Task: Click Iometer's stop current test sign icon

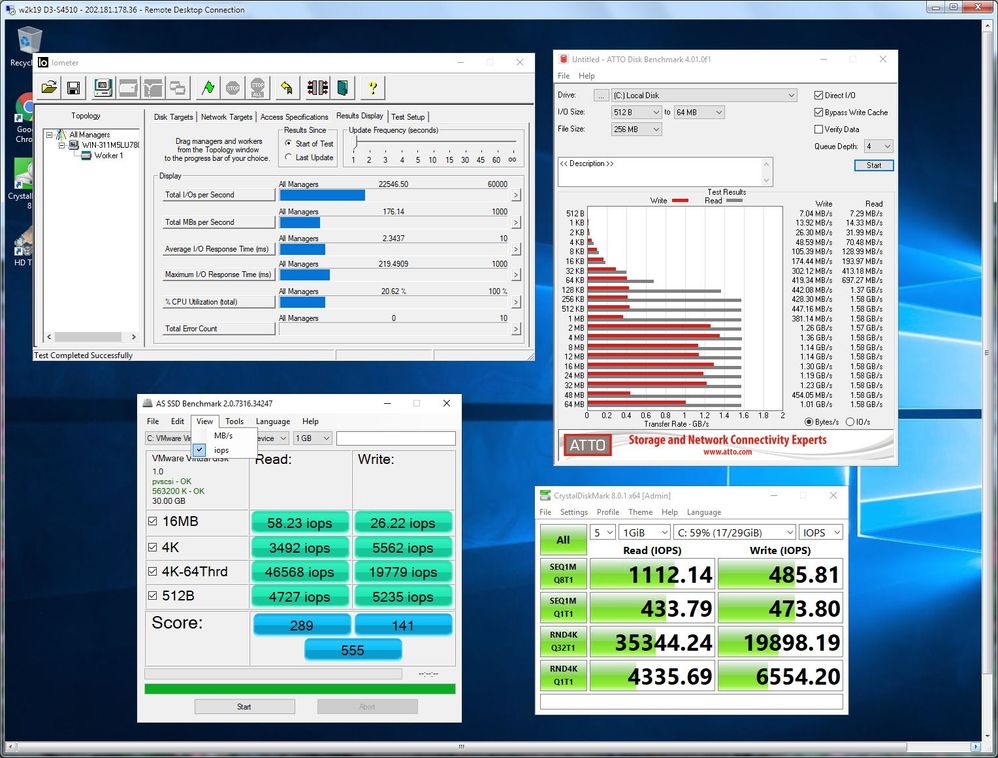Action: tap(233, 88)
